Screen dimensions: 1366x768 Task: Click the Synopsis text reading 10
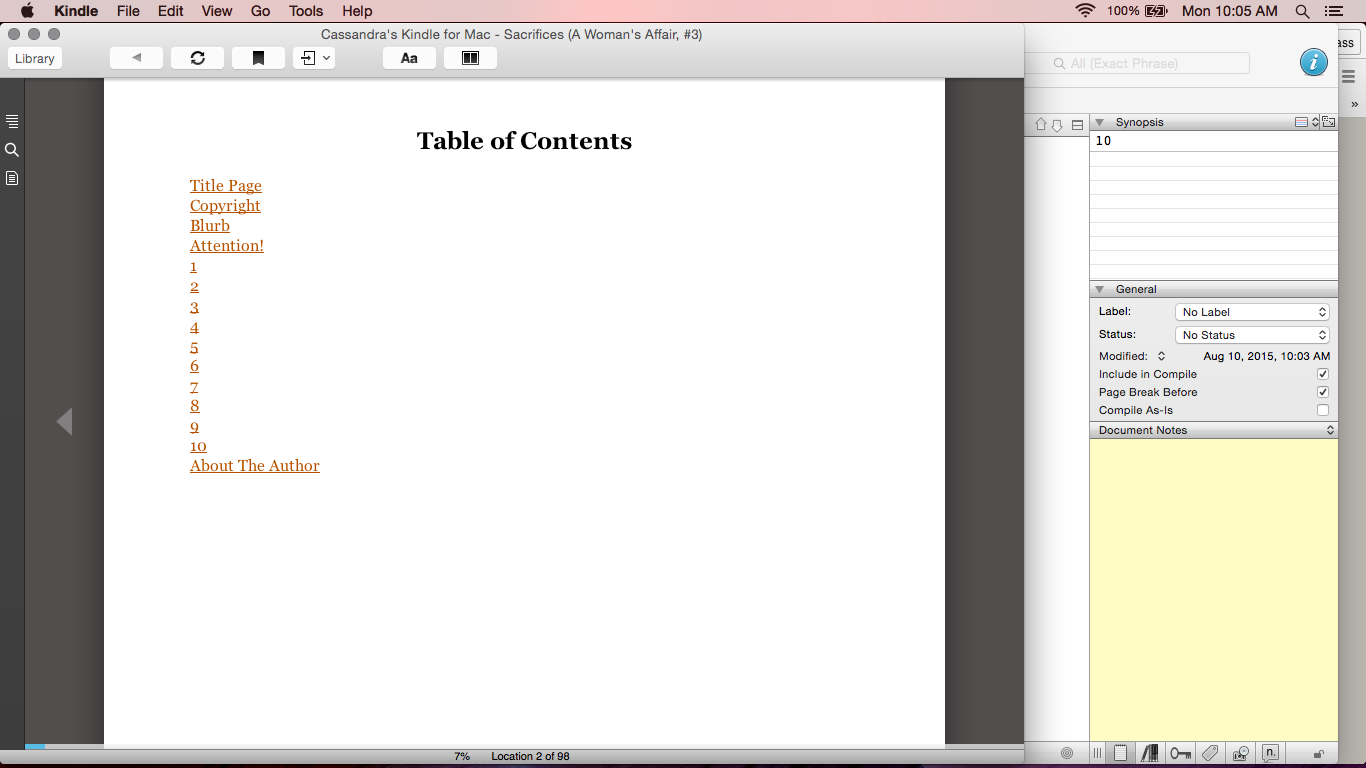(x=1103, y=141)
